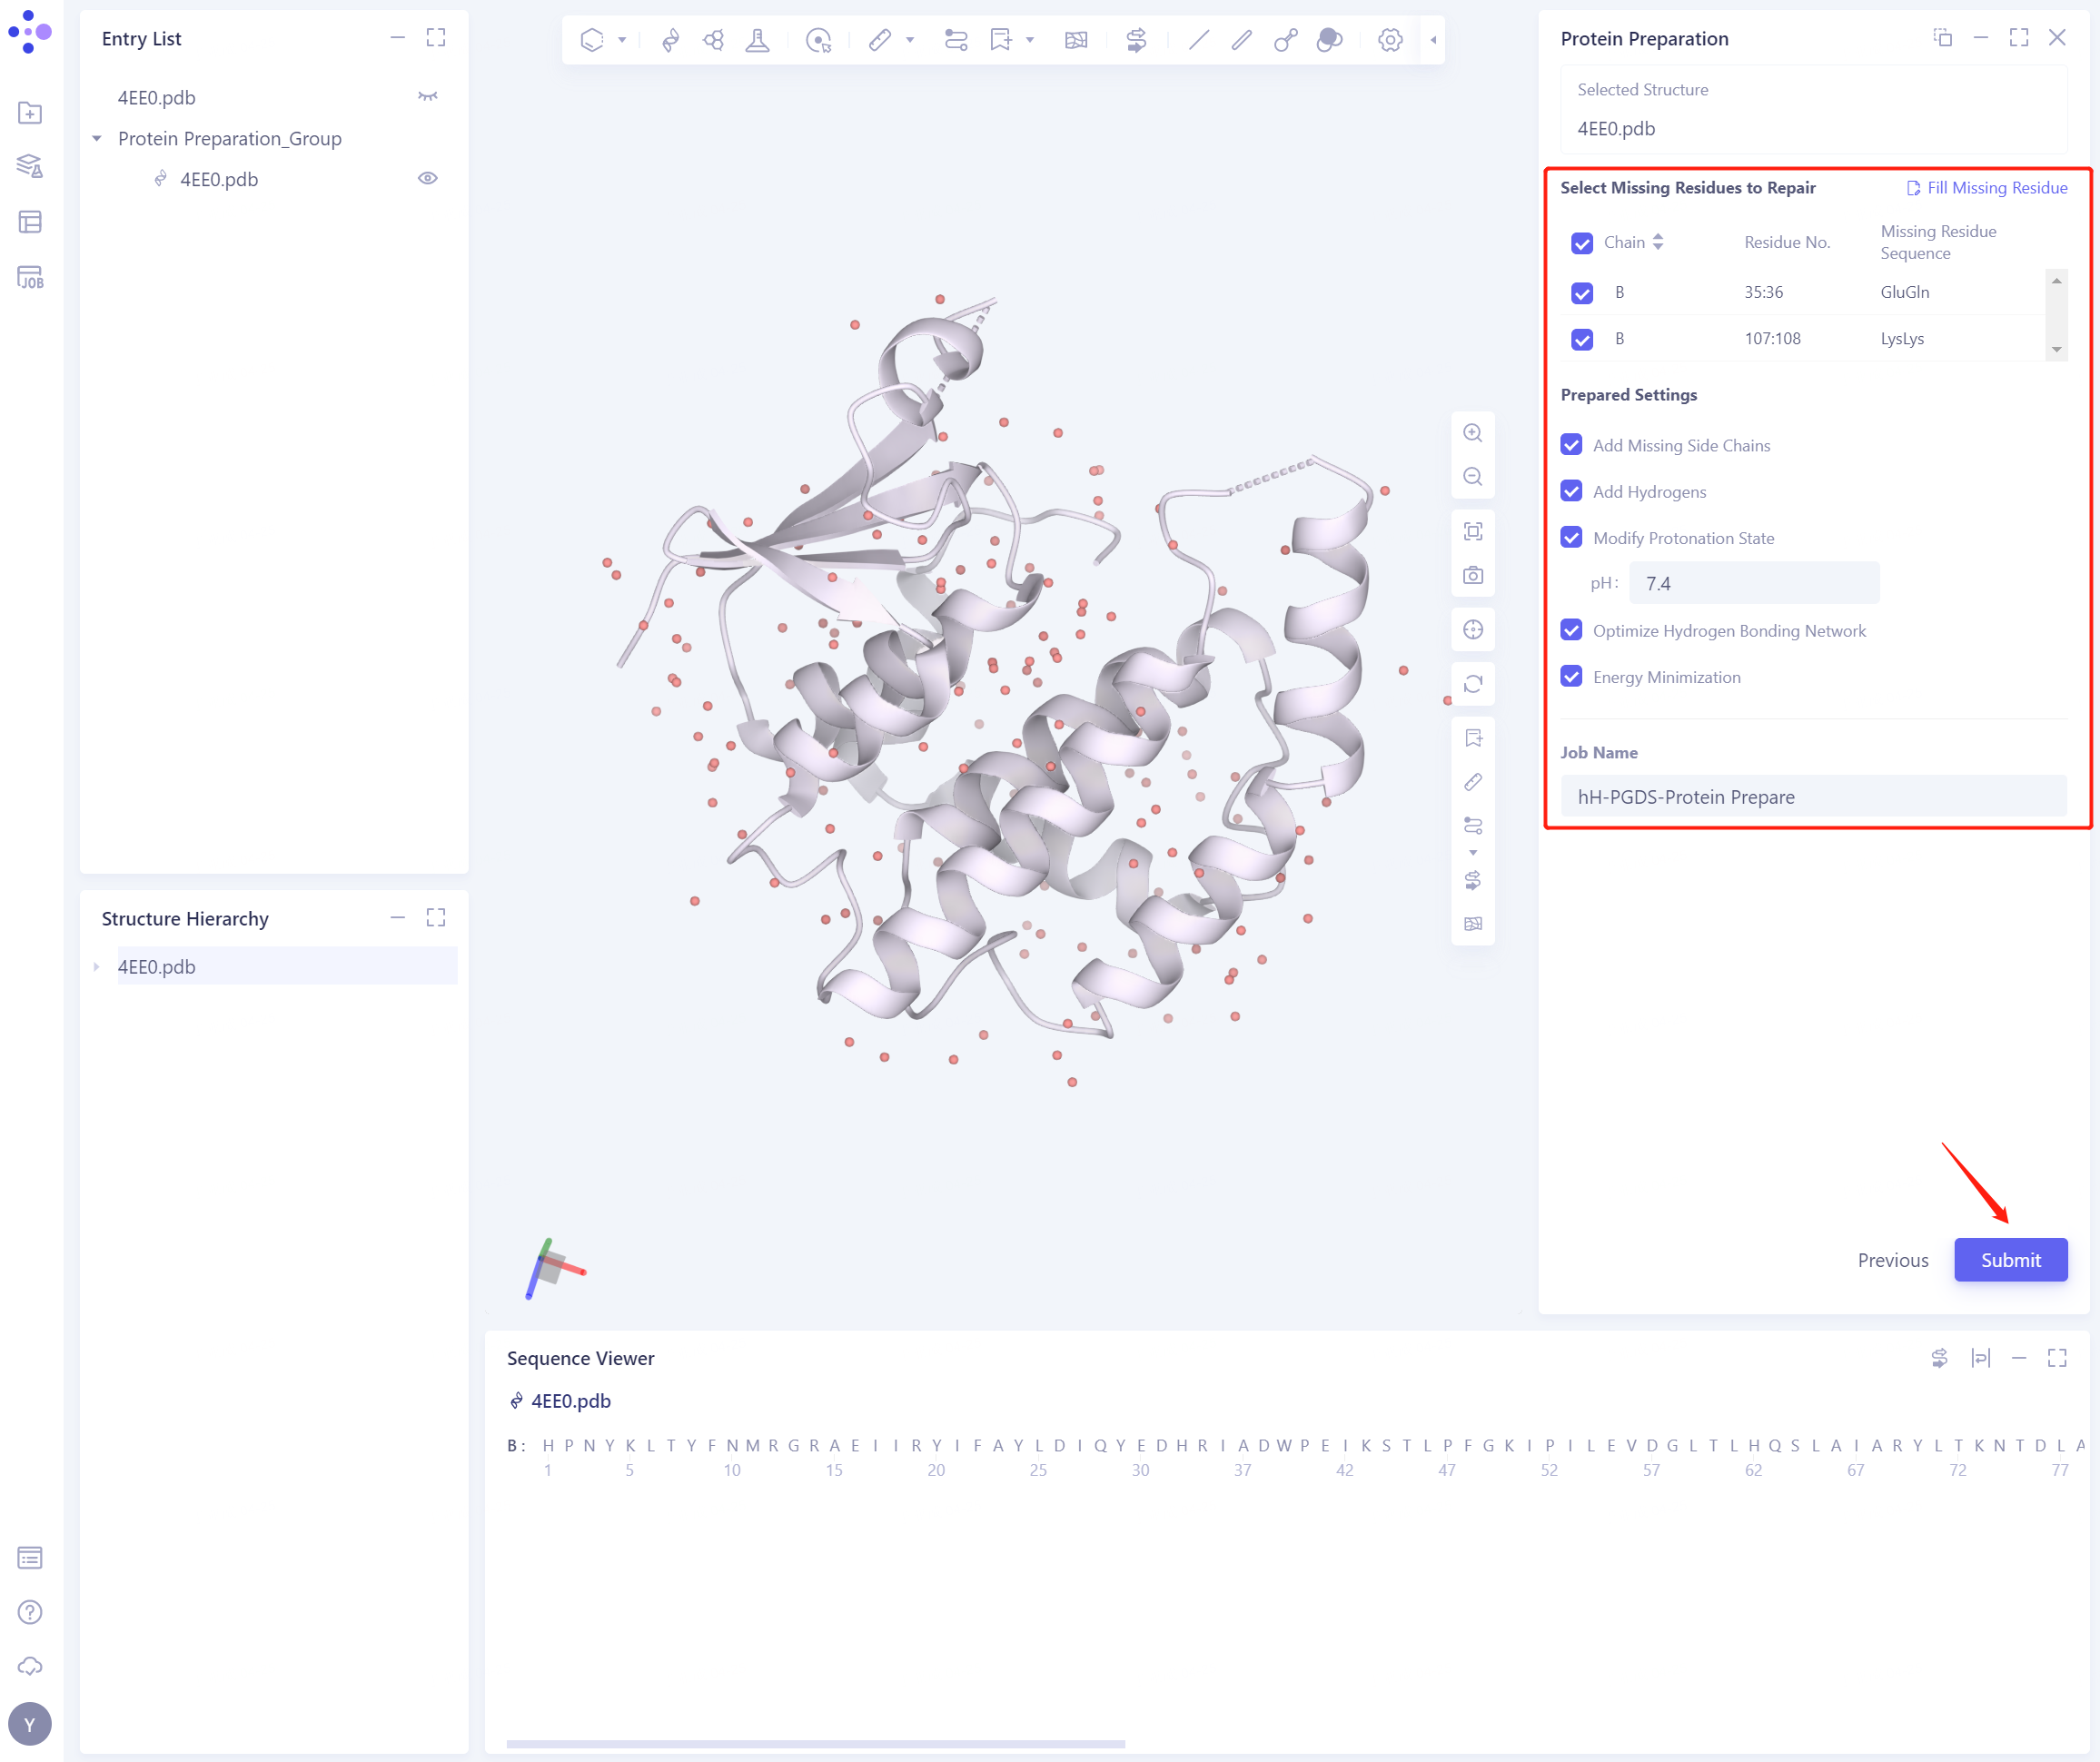Screen dimensions: 2100x1762
Task: Select the measurement ruler tool in toolbar
Action: click(879, 40)
